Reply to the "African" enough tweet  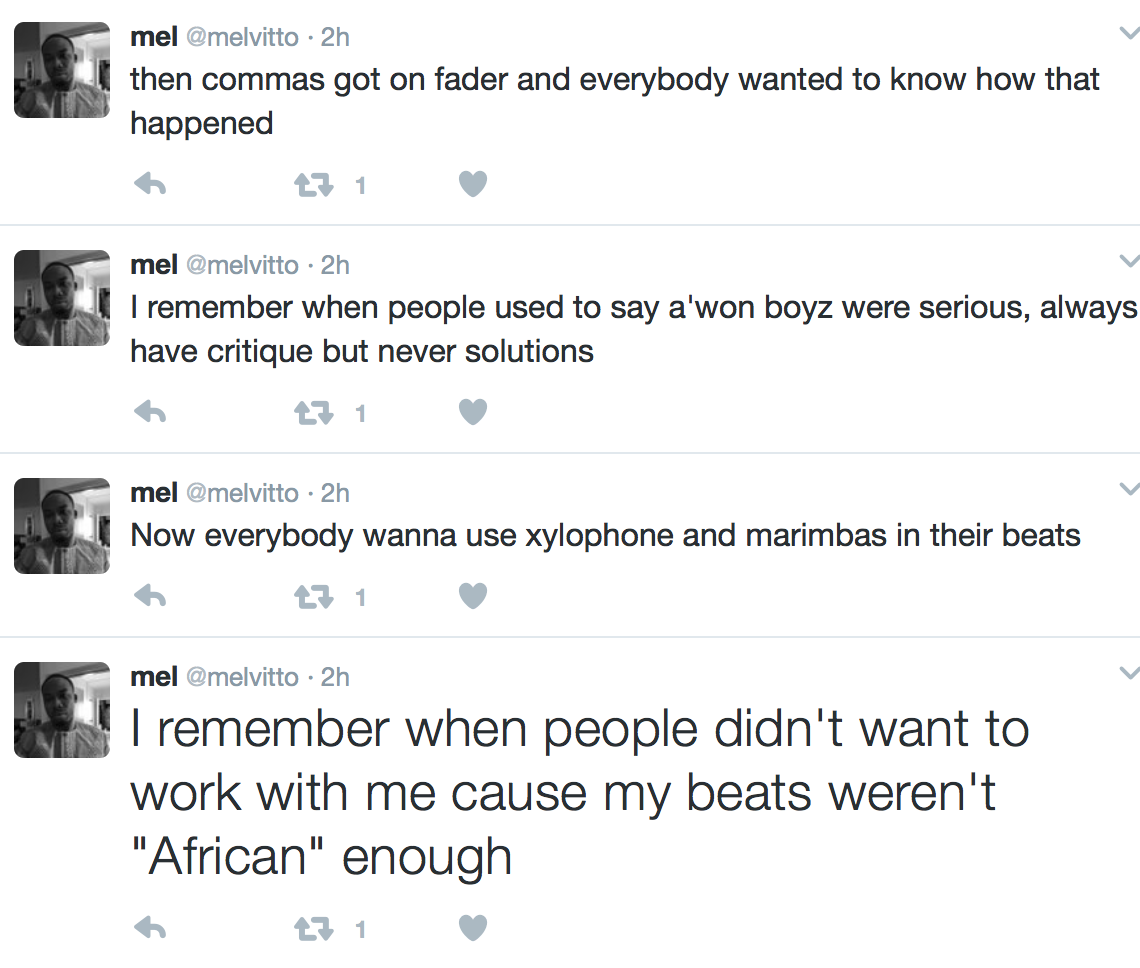coord(150,928)
